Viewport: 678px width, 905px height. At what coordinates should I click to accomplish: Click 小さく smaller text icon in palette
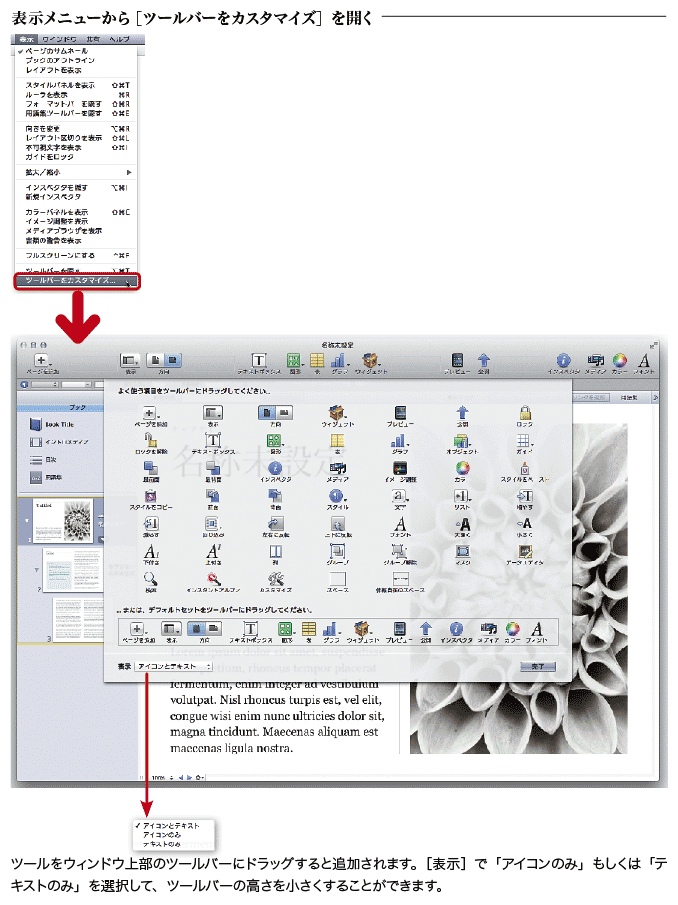524,523
